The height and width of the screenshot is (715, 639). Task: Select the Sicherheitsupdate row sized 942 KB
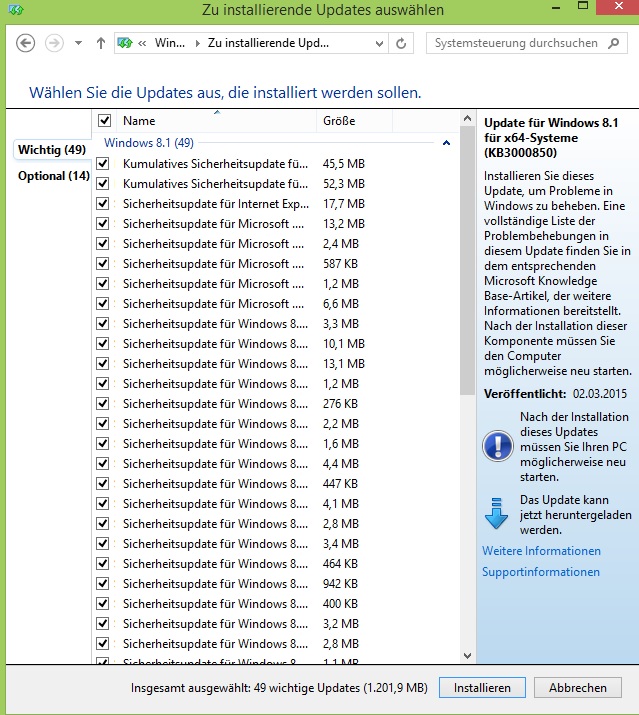275,584
